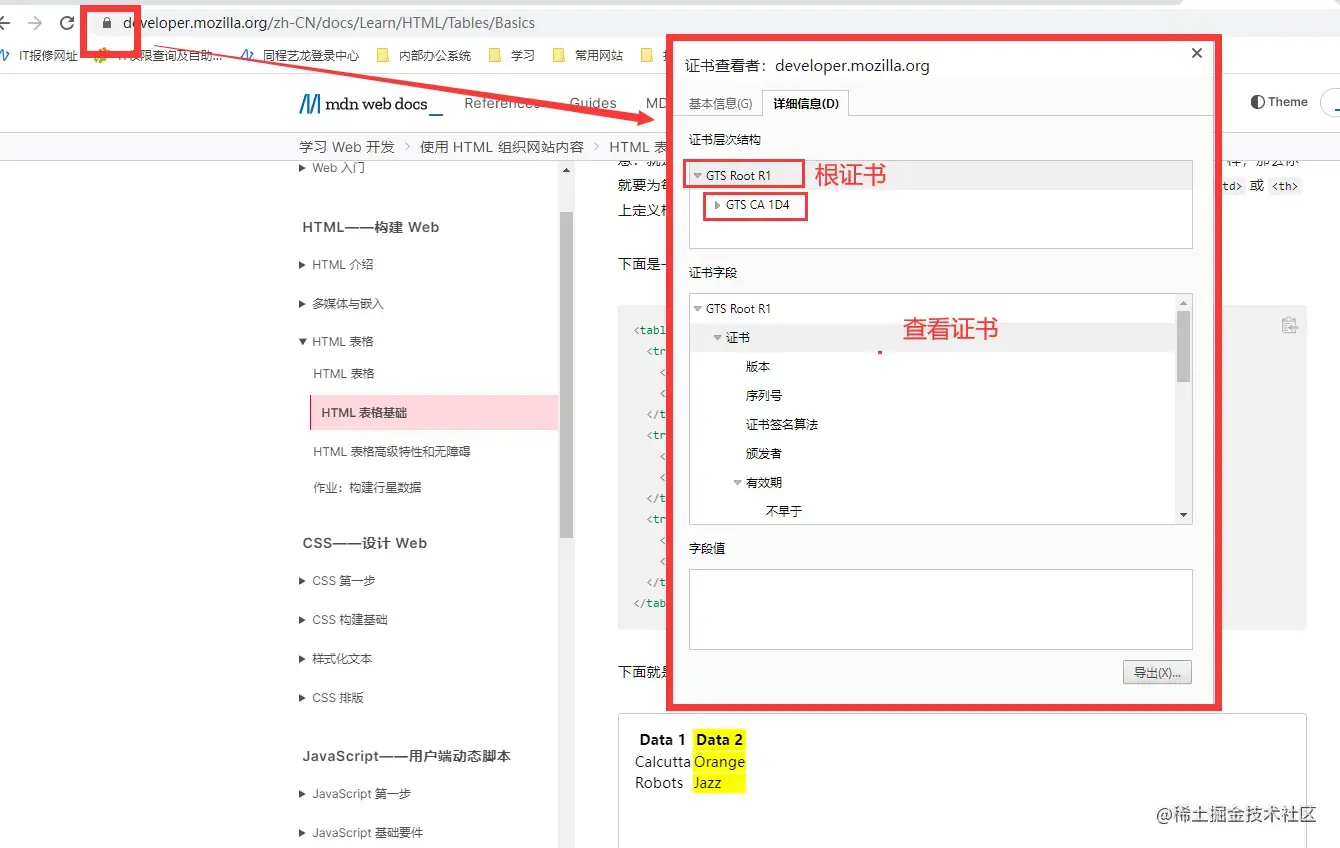1340x848 pixels.
Task: Go to 学习 Web 开发 breadcrumb
Action: click(347, 147)
